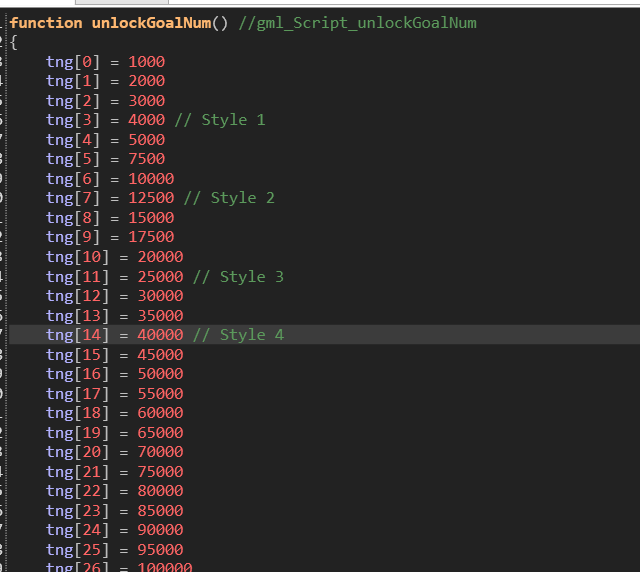Click the value 95000 on the tng[25] line
Screen dimensions: 640x572
(x=160, y=550)
